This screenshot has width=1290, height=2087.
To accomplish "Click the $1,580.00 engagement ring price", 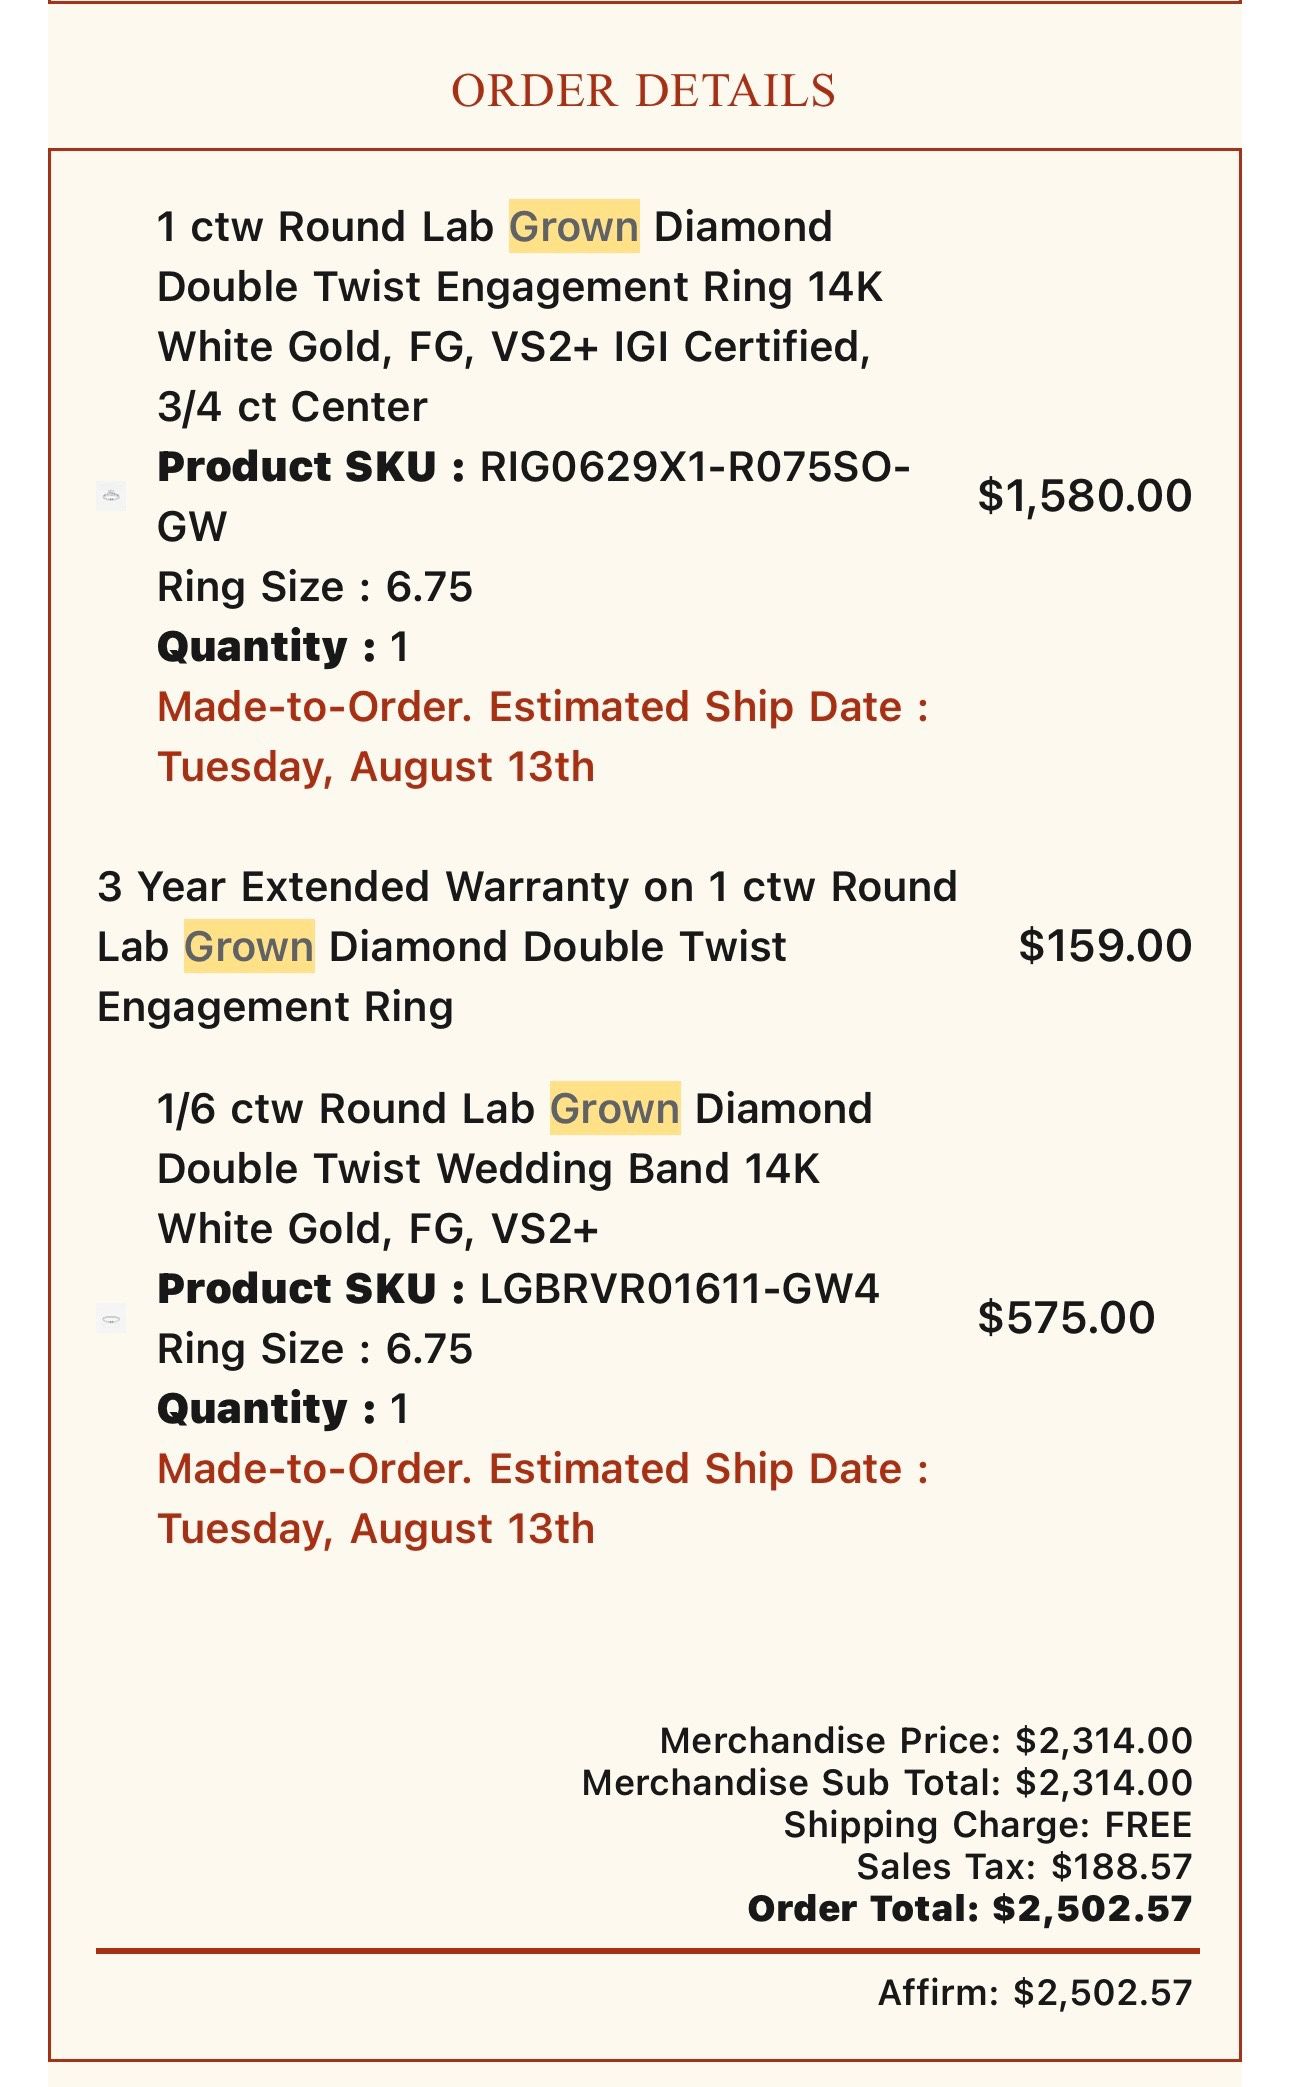I will pyautogui.click(x=1085, y=496).
